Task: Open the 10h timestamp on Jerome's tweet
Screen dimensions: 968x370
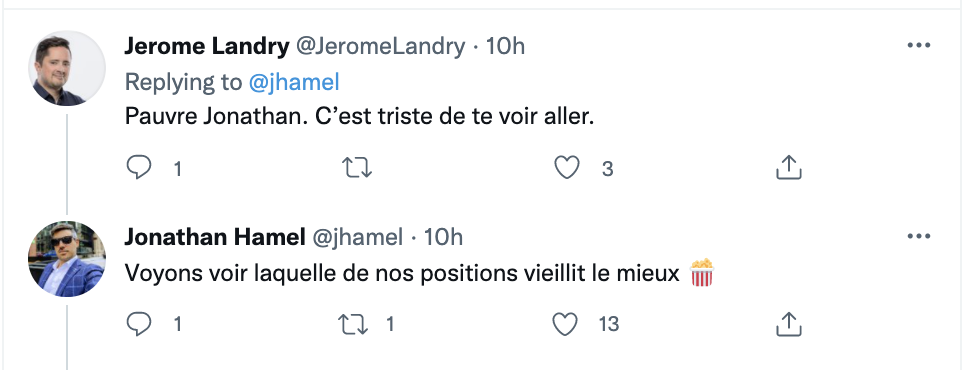Action: point(505,46)
